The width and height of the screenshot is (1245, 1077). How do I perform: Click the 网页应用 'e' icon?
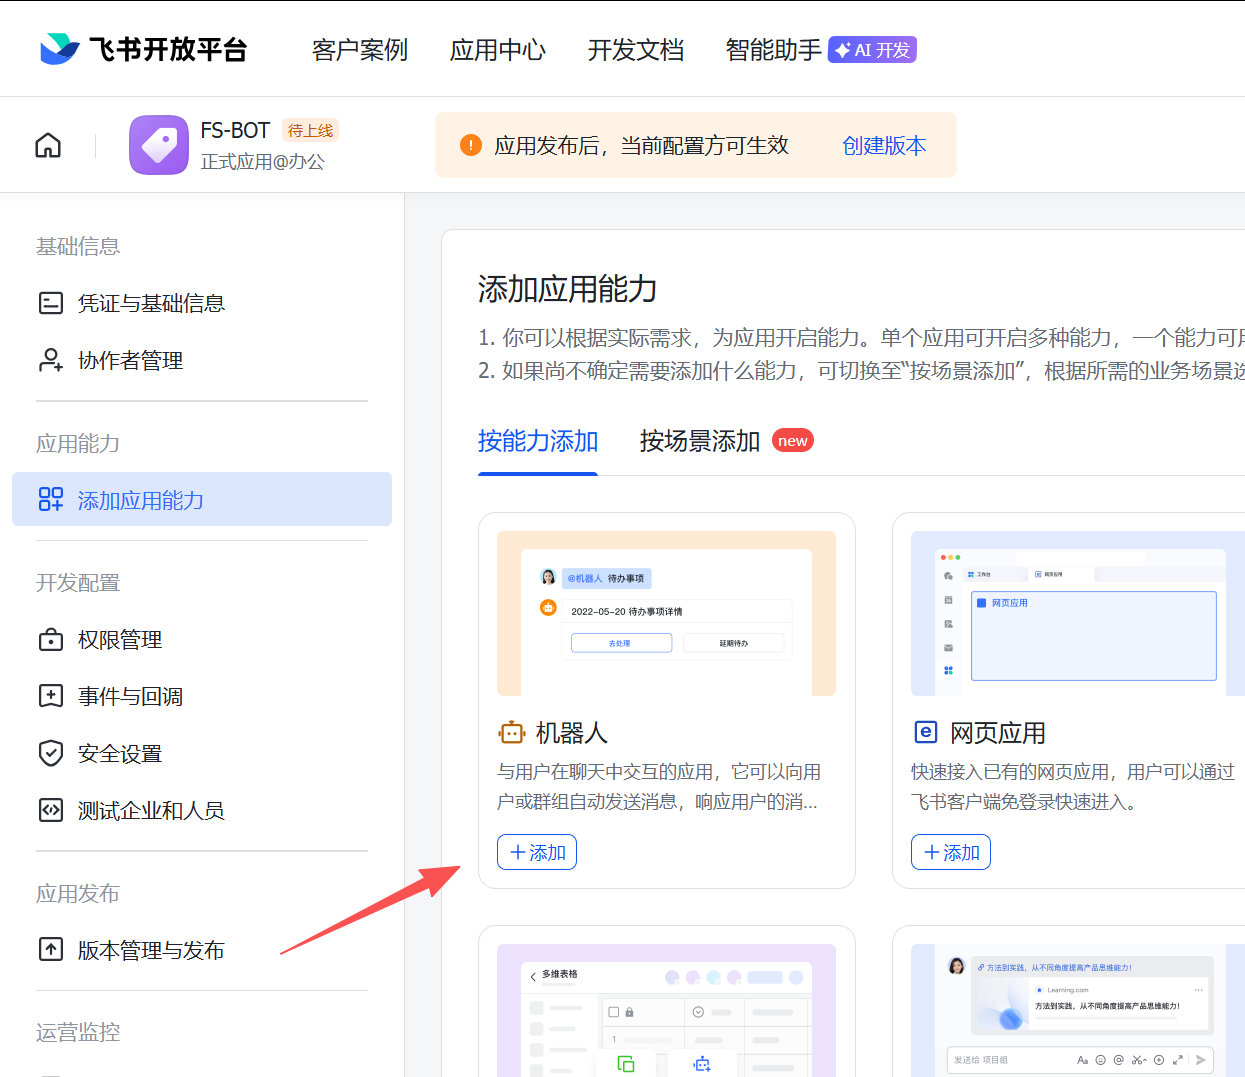pos(926,732)
